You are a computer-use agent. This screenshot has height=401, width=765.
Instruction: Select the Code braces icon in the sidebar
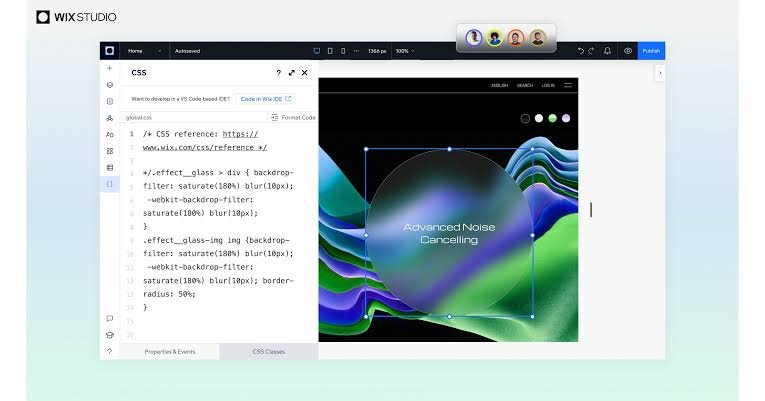click(110, 184)
